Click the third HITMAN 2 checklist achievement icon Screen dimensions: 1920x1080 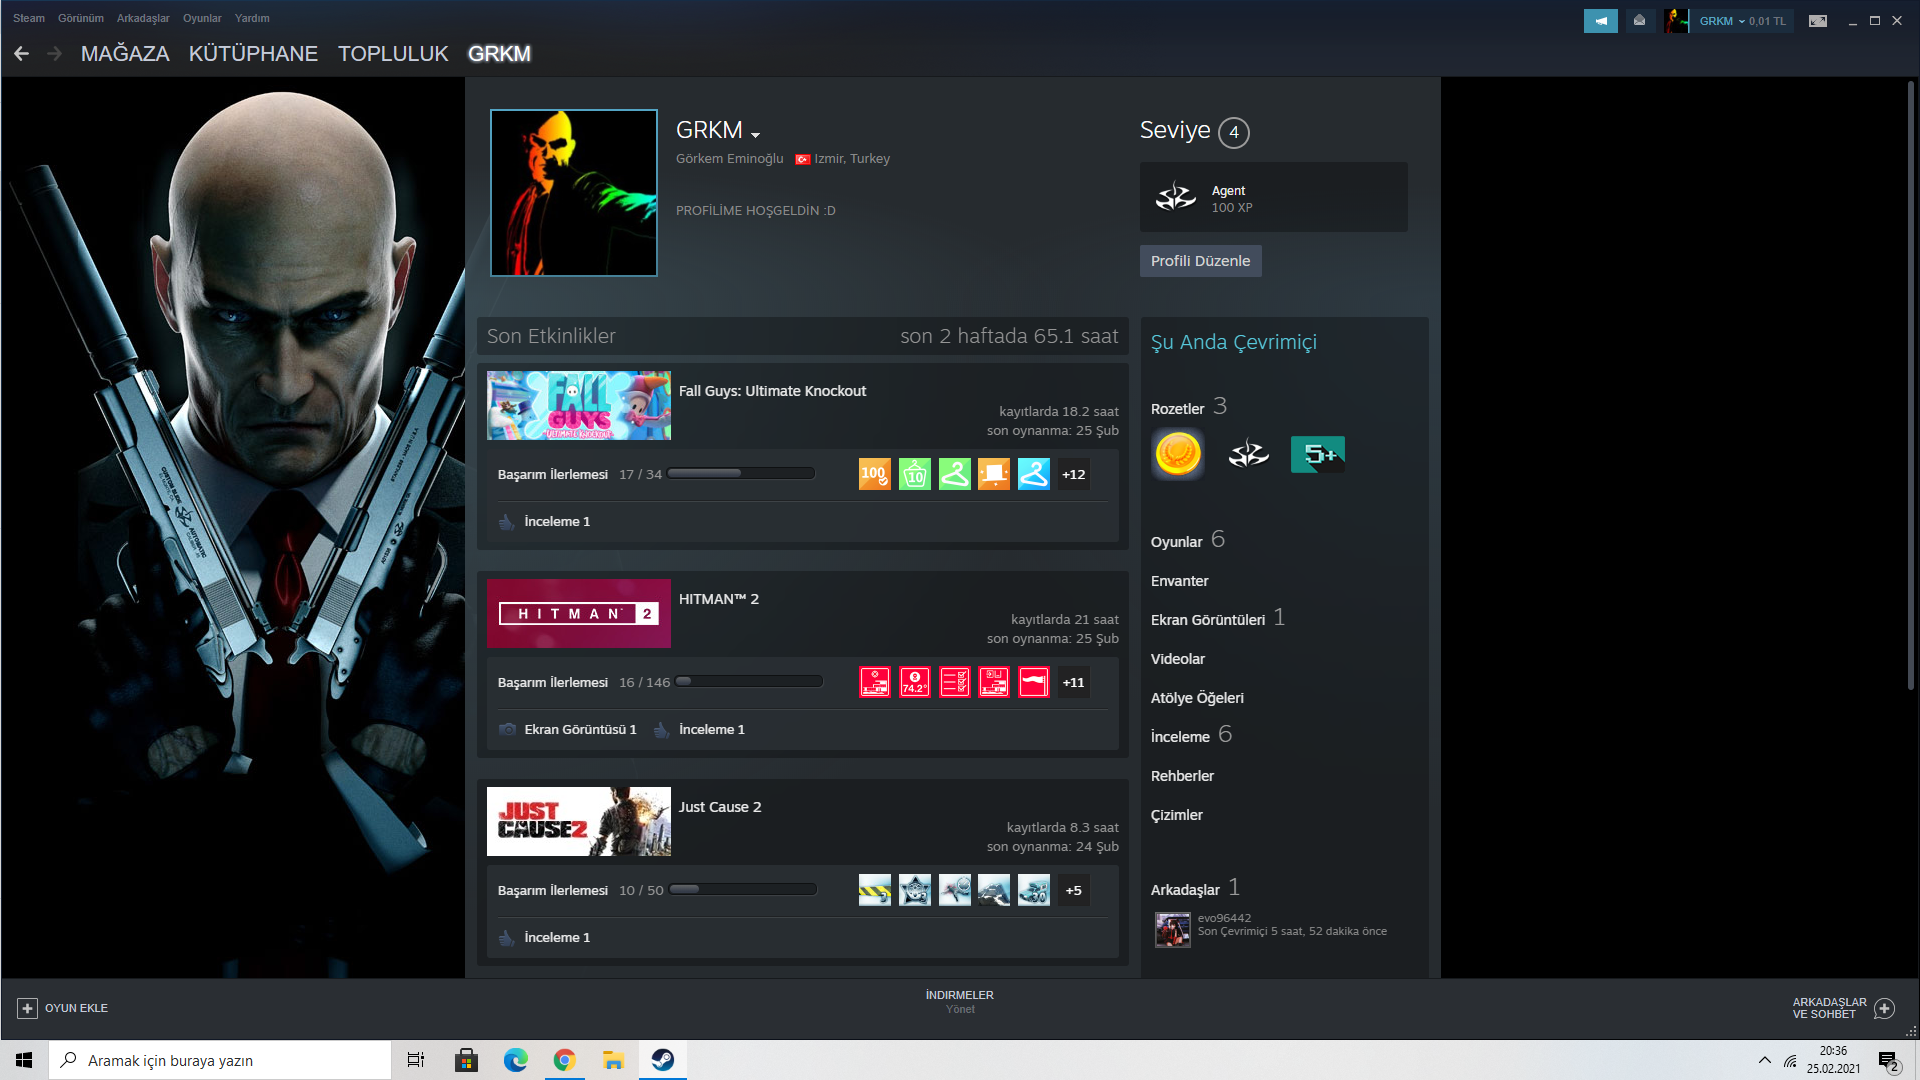(x=955, y=682)
